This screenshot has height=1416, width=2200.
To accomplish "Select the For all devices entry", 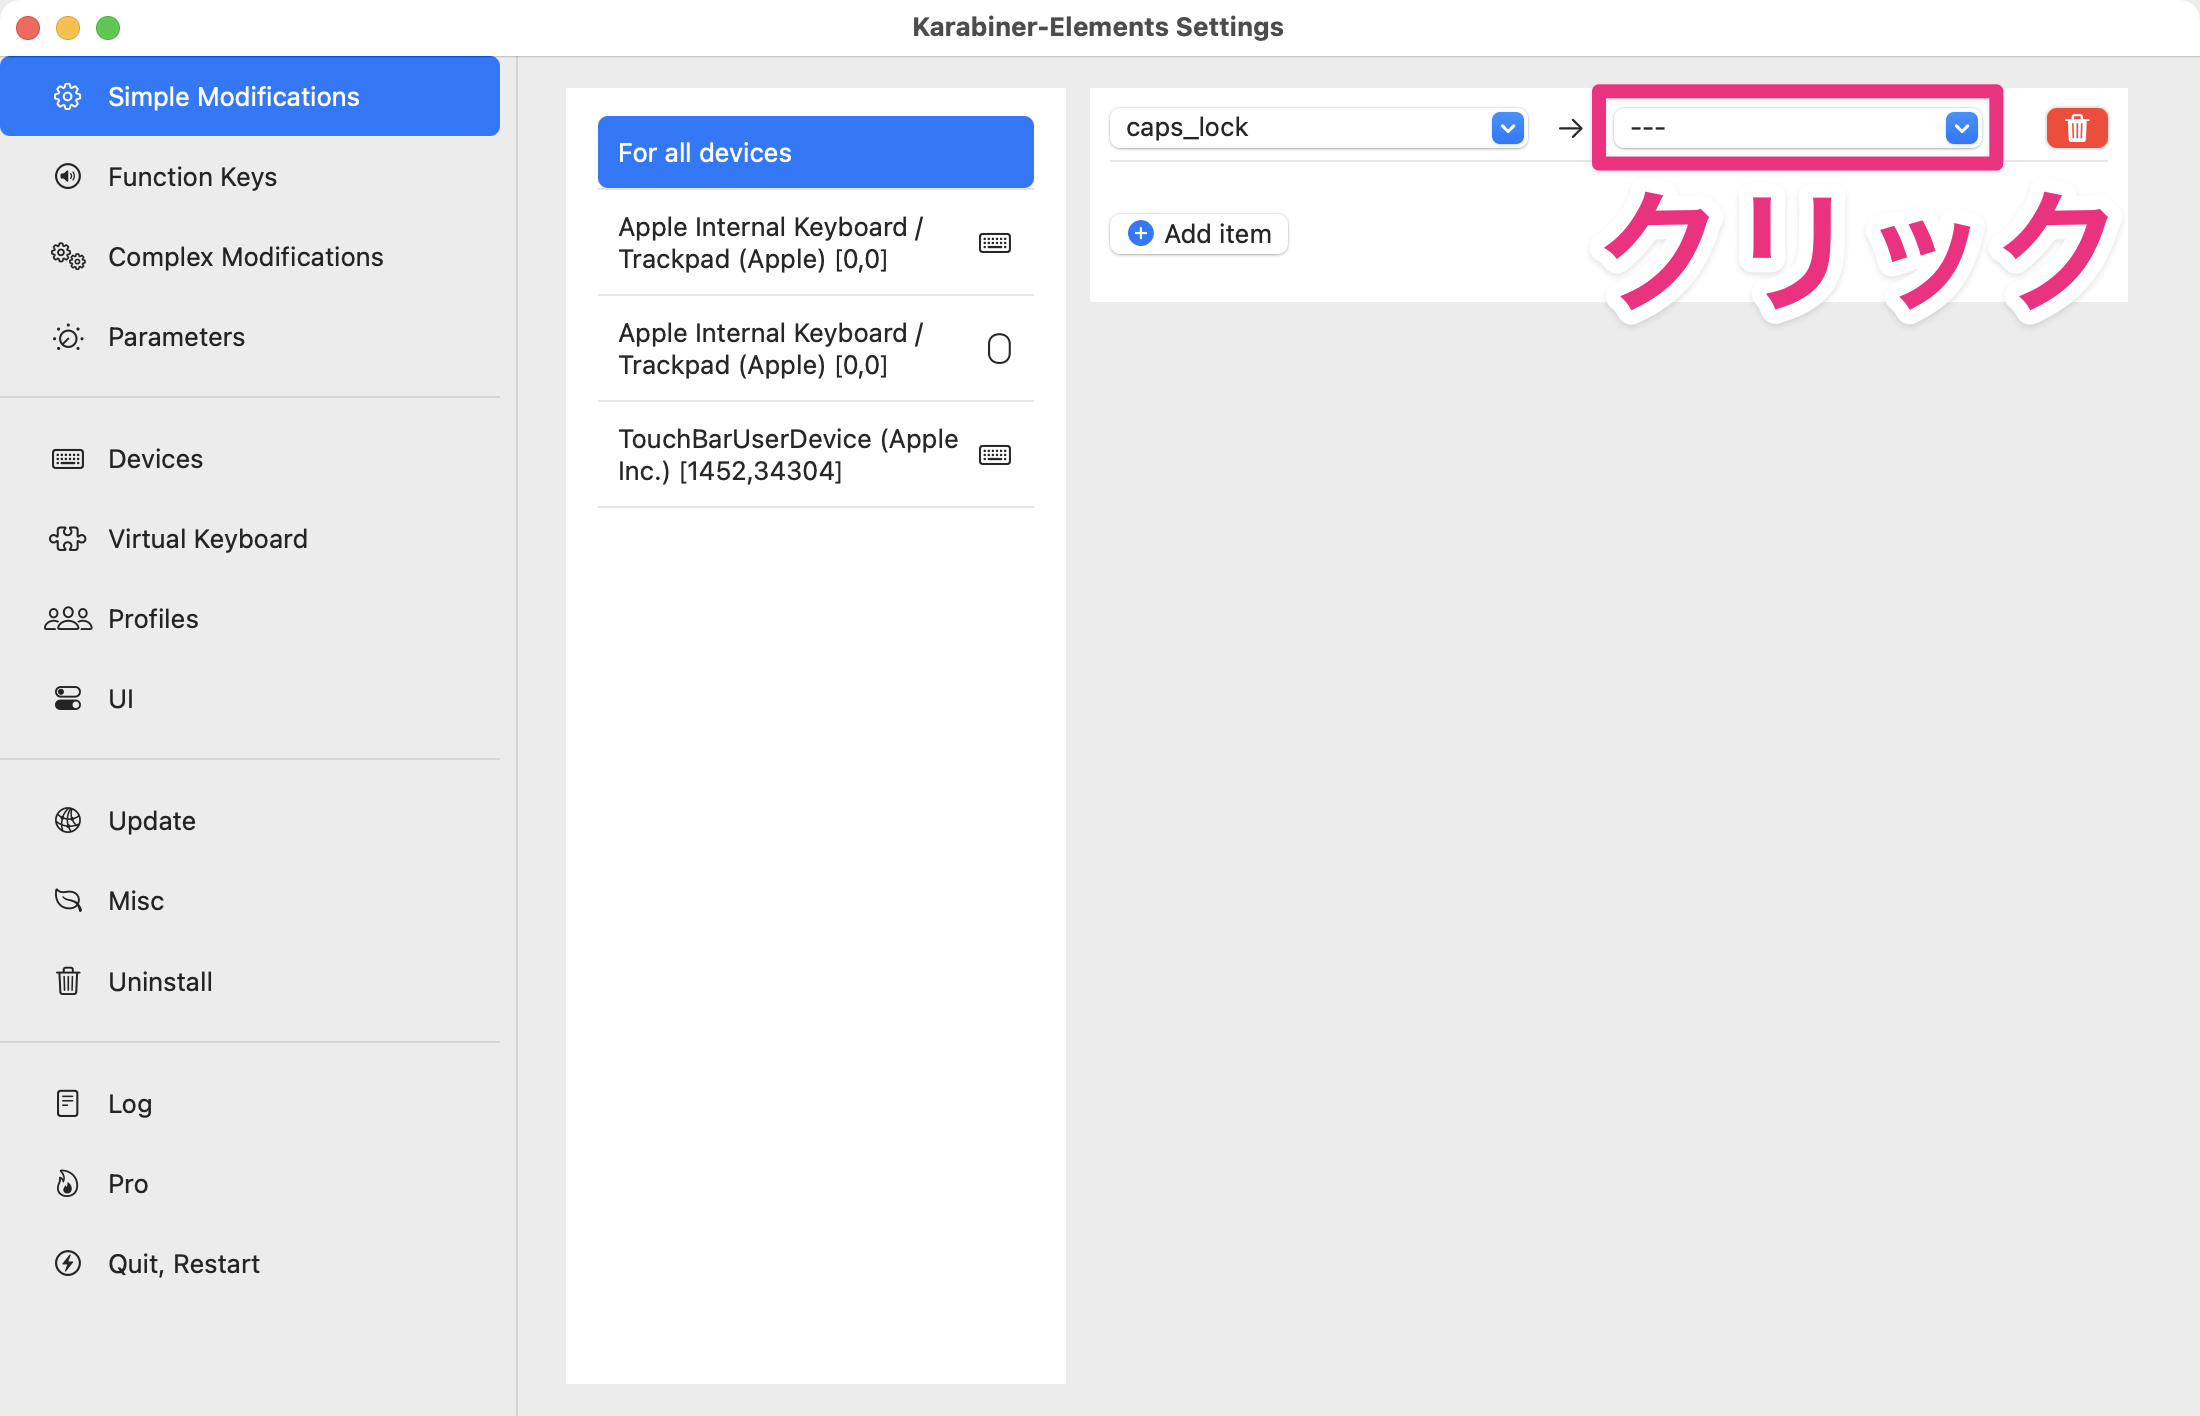I will pos(815,153).
